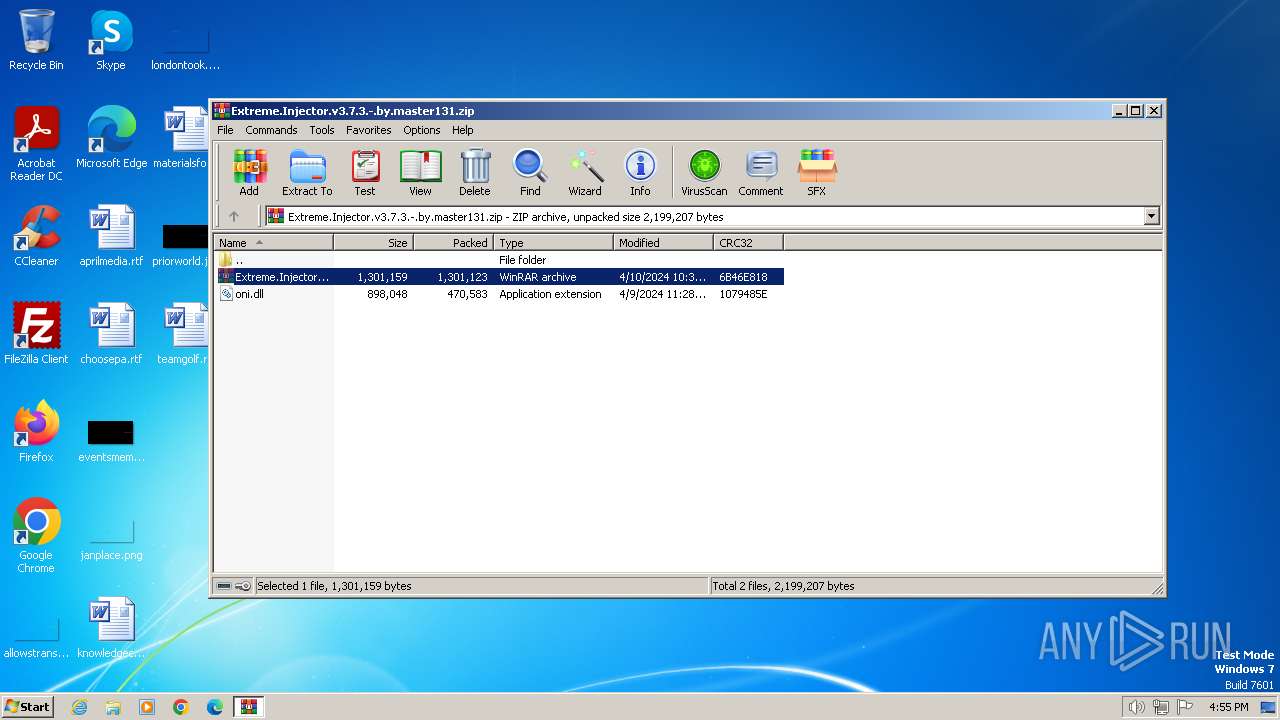1280x720 pixels.
Task: Sort by the Type column header
Action: pyautogui.click(x=554, y=243)
